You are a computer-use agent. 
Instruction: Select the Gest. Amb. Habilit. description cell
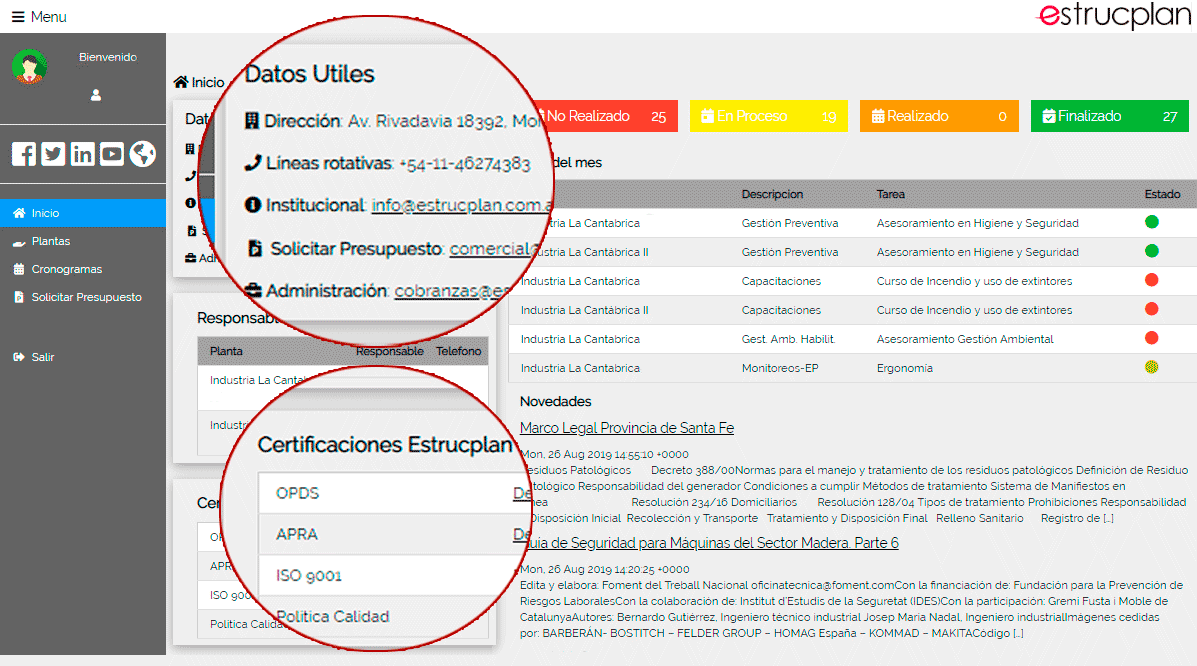click(x=789, y=339)
